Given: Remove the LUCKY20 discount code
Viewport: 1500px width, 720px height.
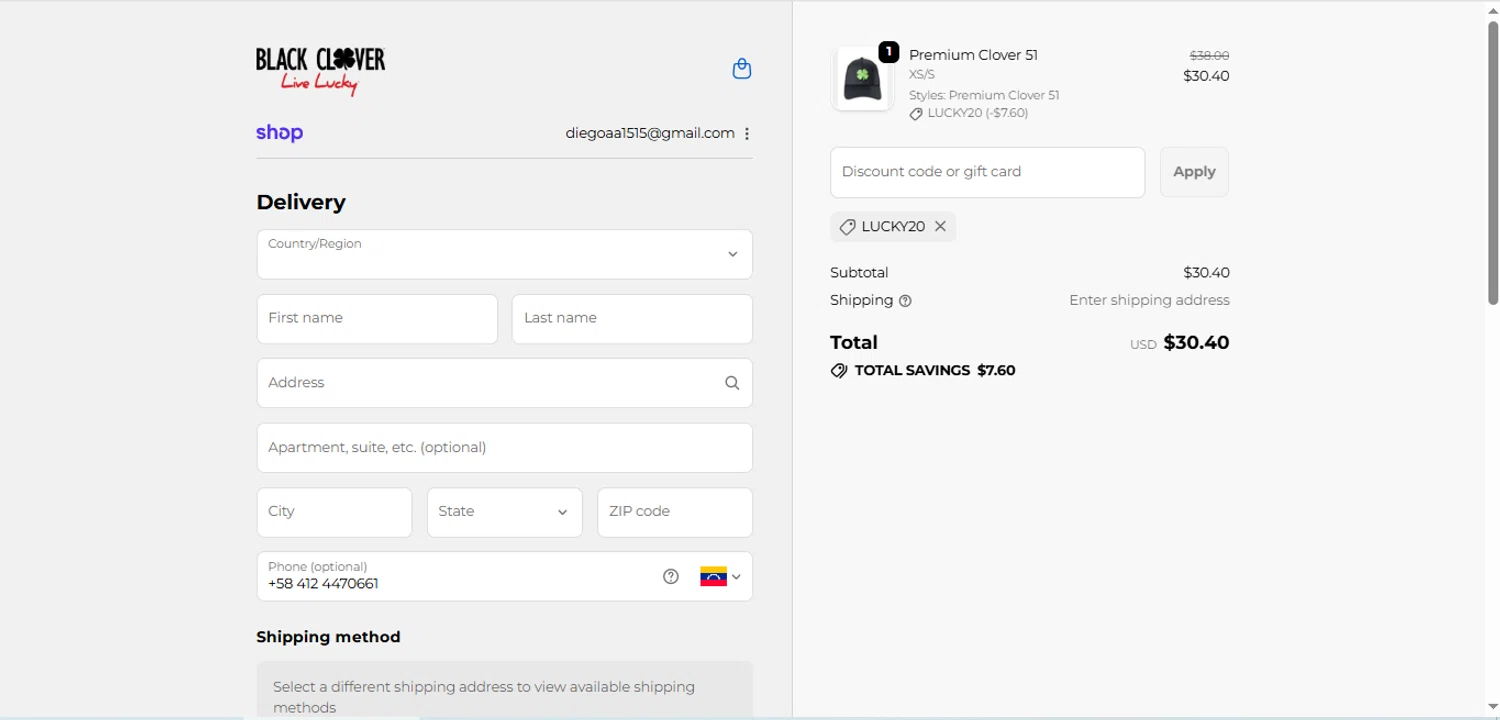Looking at the screenshot, I should (940, 227).
